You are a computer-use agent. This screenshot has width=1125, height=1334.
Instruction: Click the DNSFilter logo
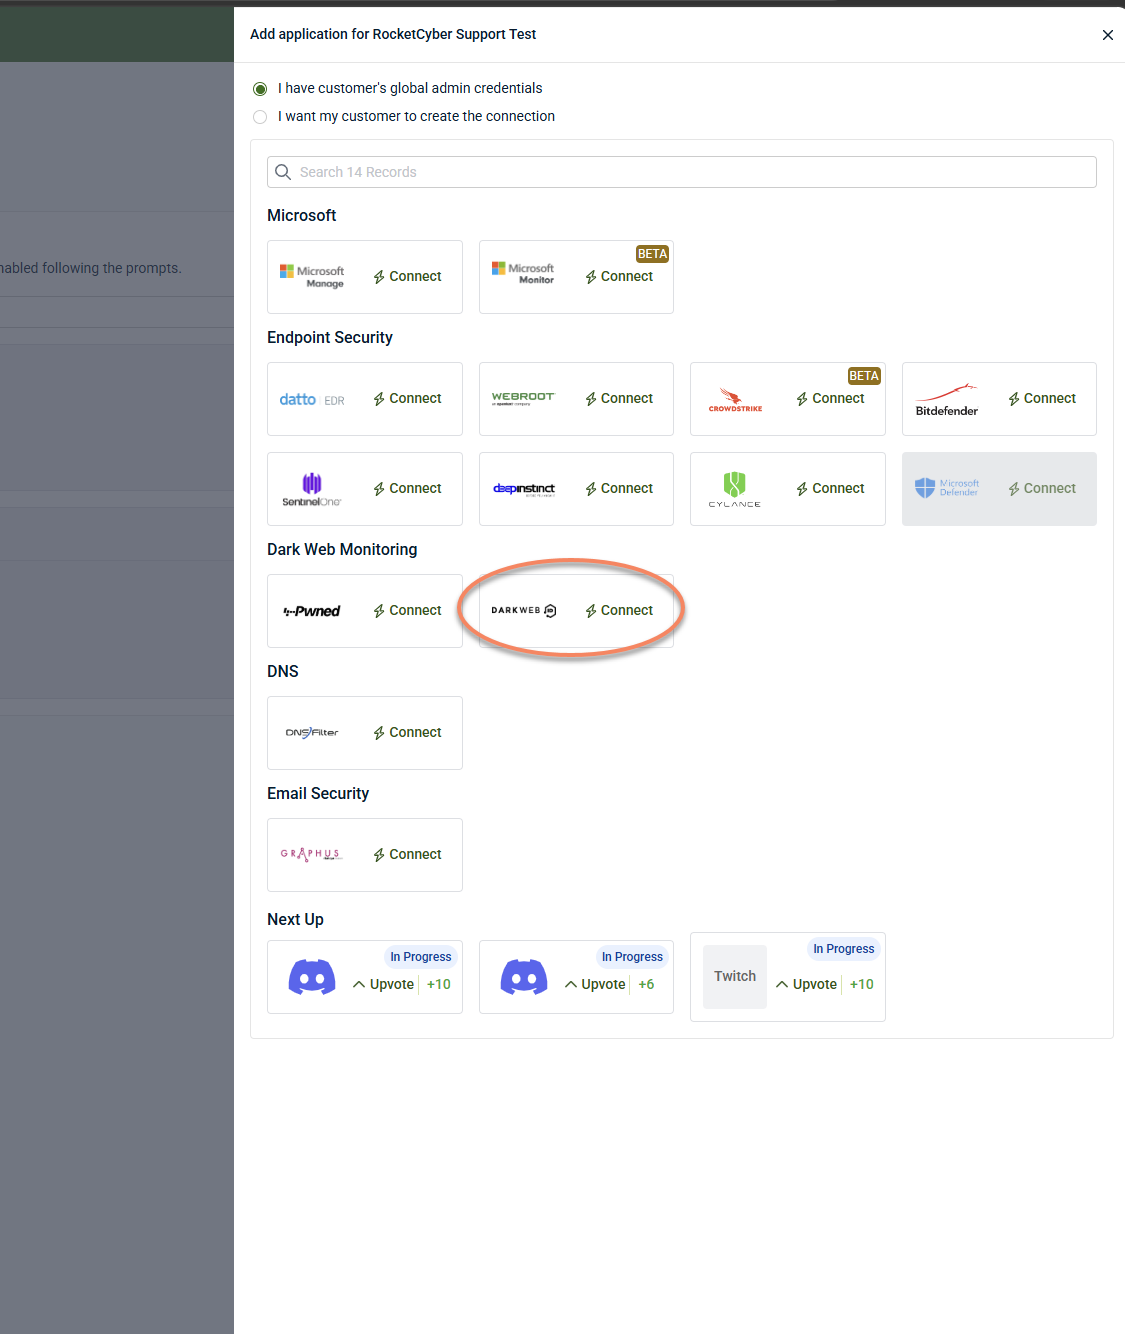pos(312,733)
